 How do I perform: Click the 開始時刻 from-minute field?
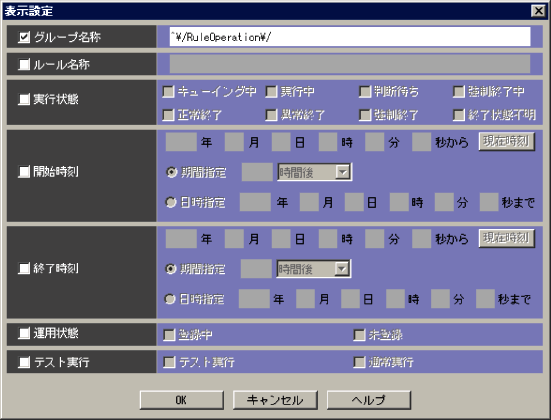[375, 142]
